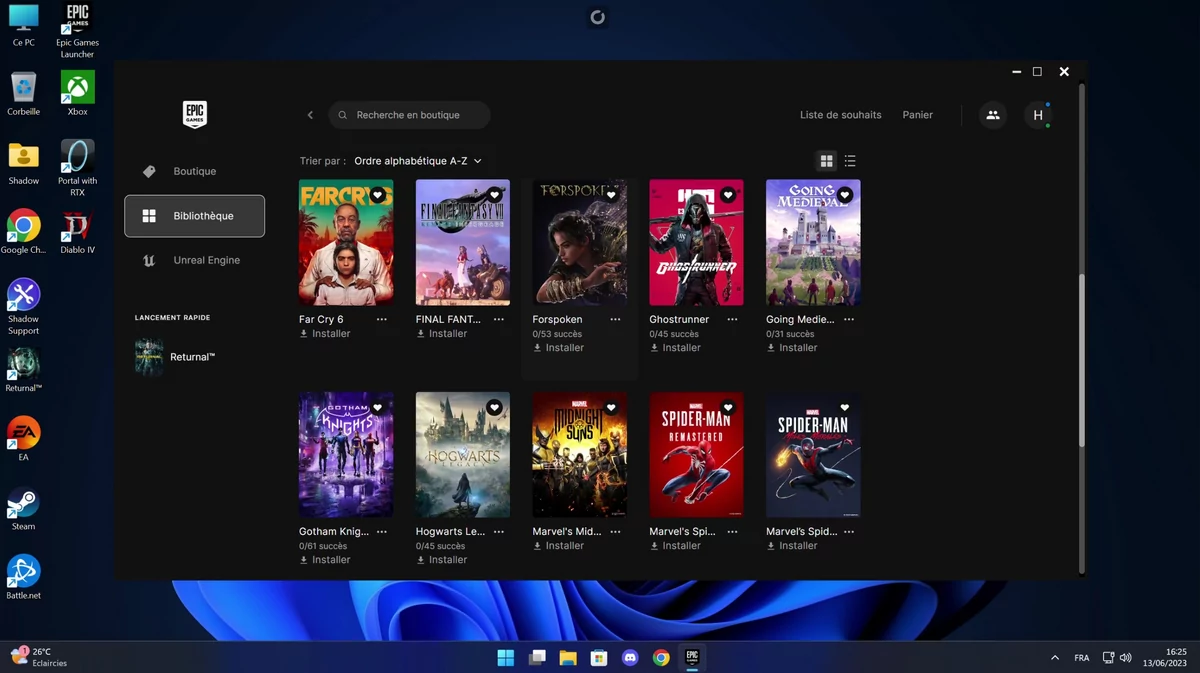The height and width of the screenshot is (673, 1200).
Task: Open the Panier cart
Action: pyautogui.click(x=918, y=115)
